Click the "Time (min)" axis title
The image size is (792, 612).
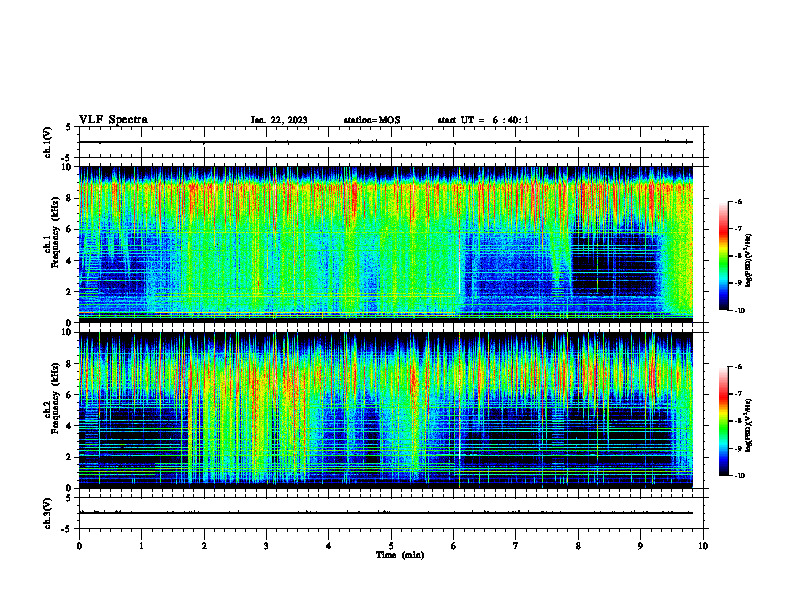click(400, 555)
